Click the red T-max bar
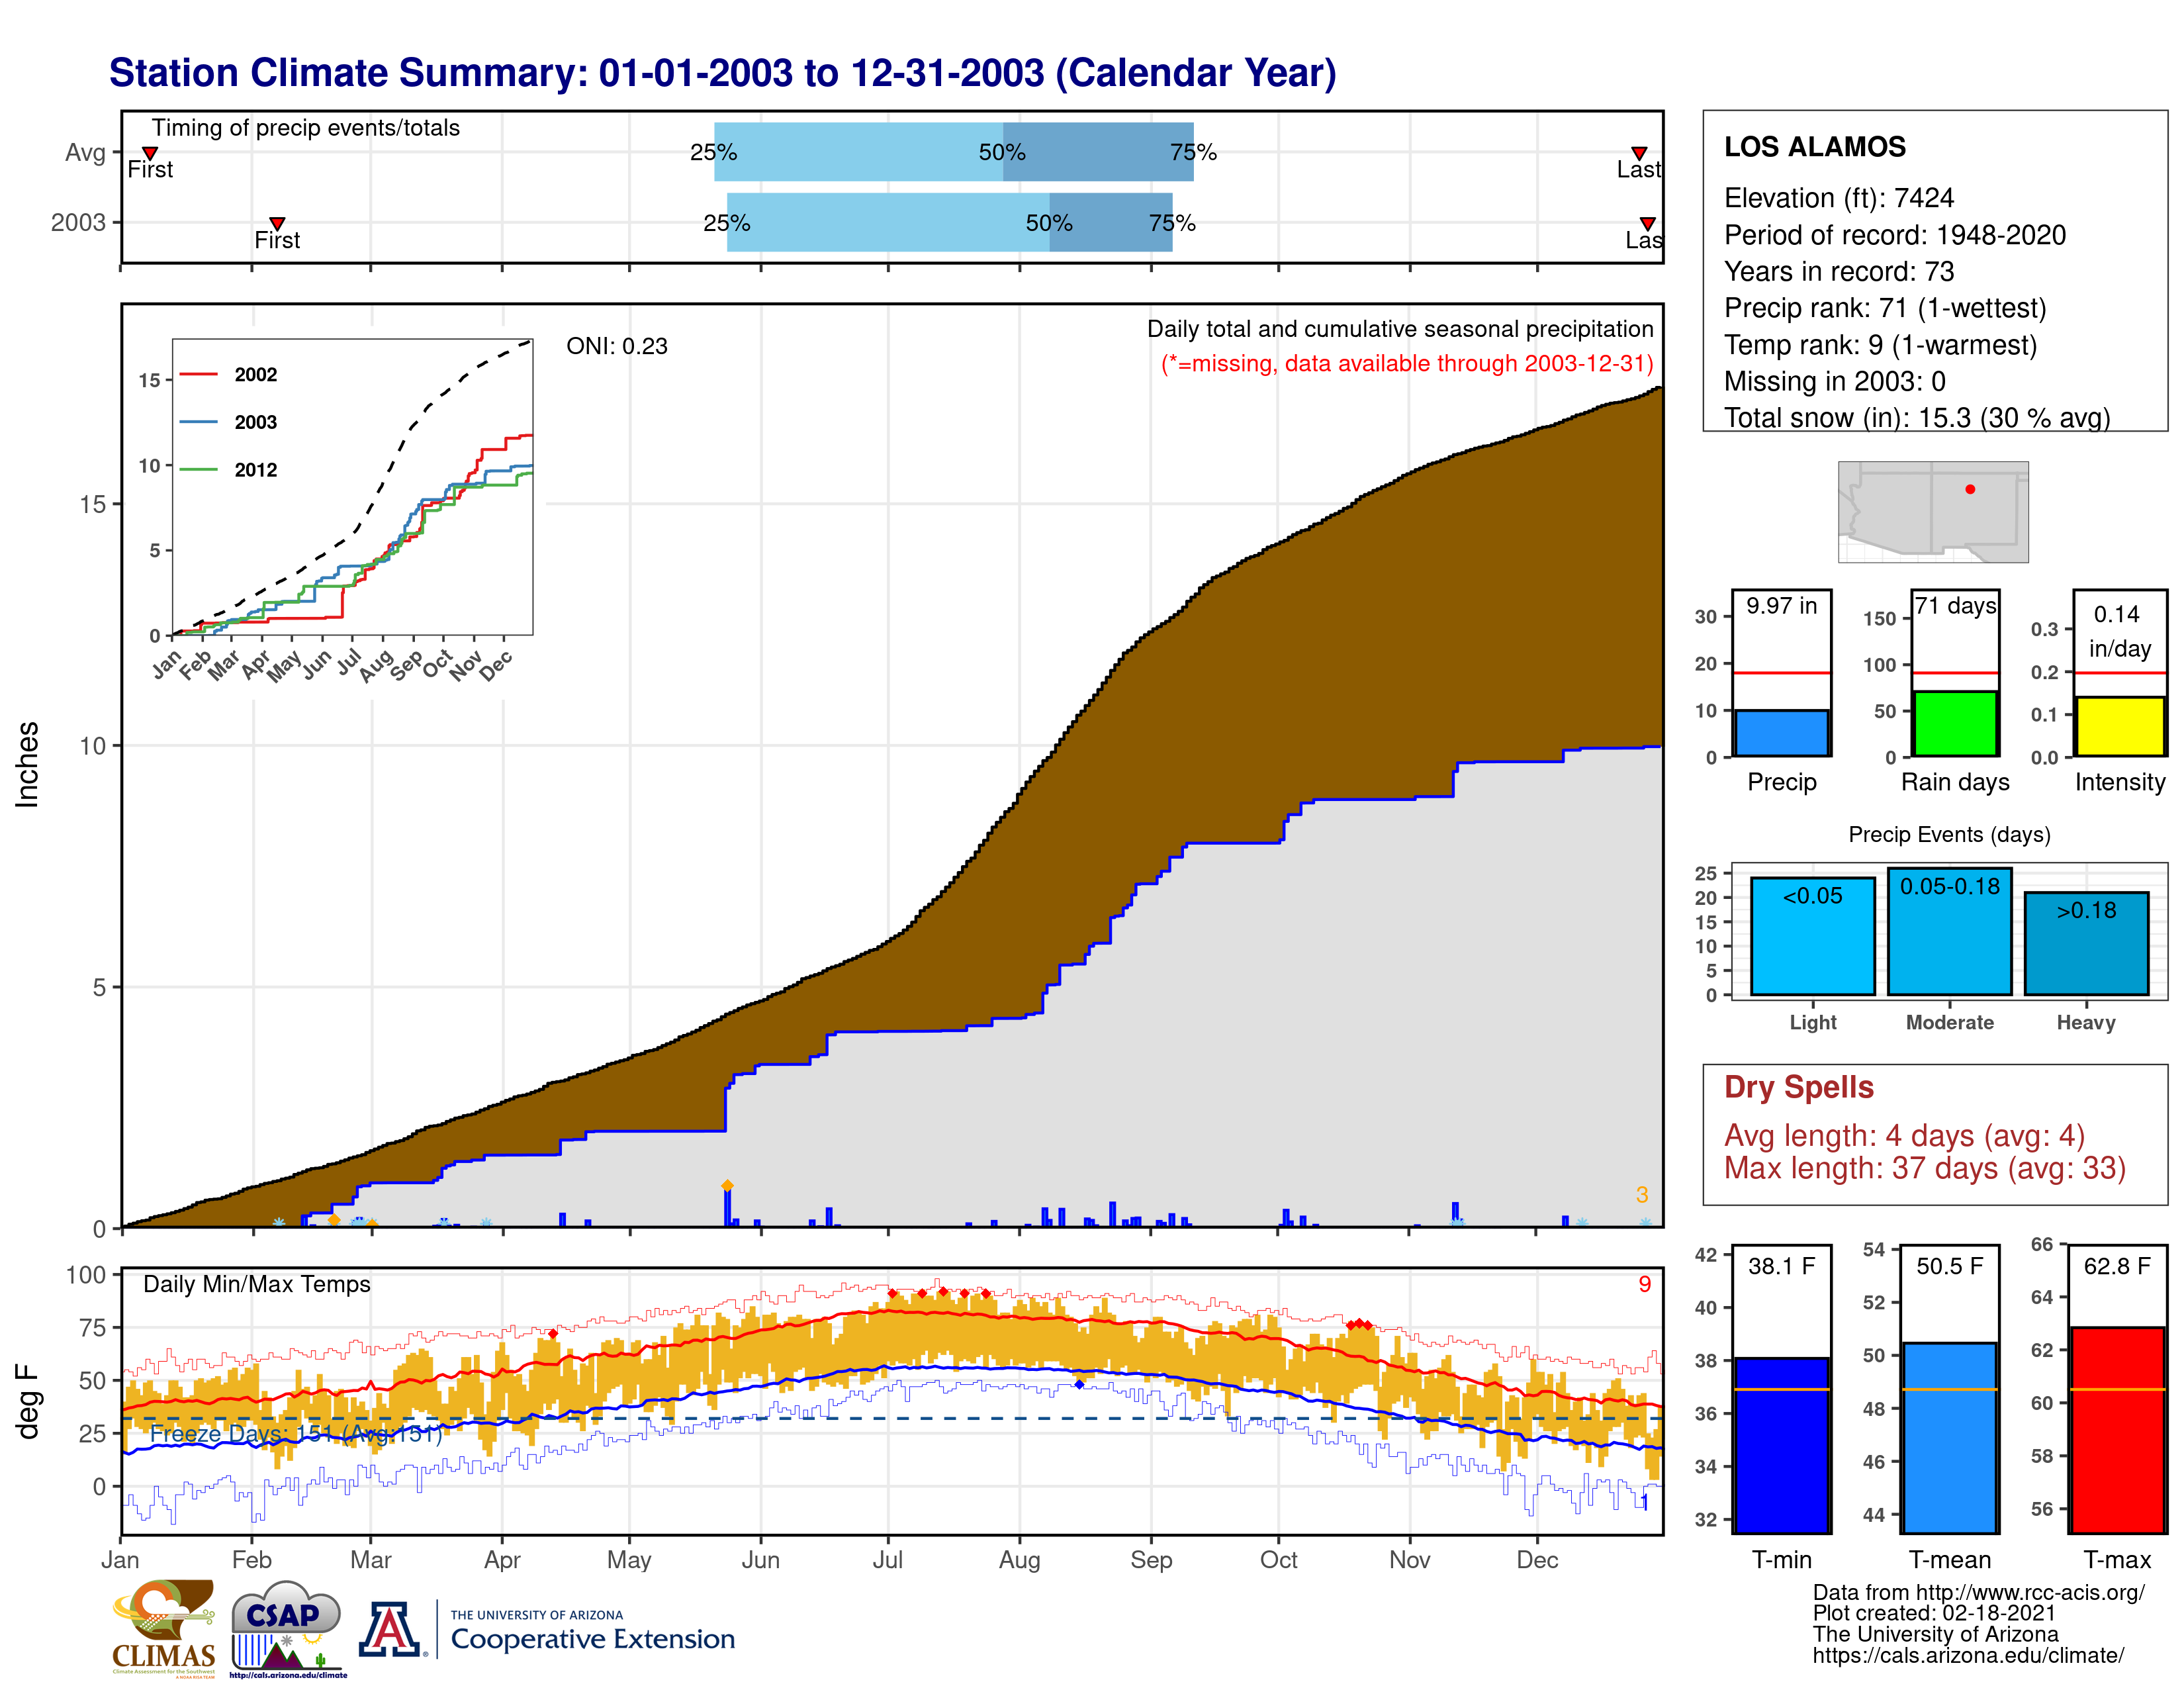2184x1688 pixels. click(2117, 1430)
